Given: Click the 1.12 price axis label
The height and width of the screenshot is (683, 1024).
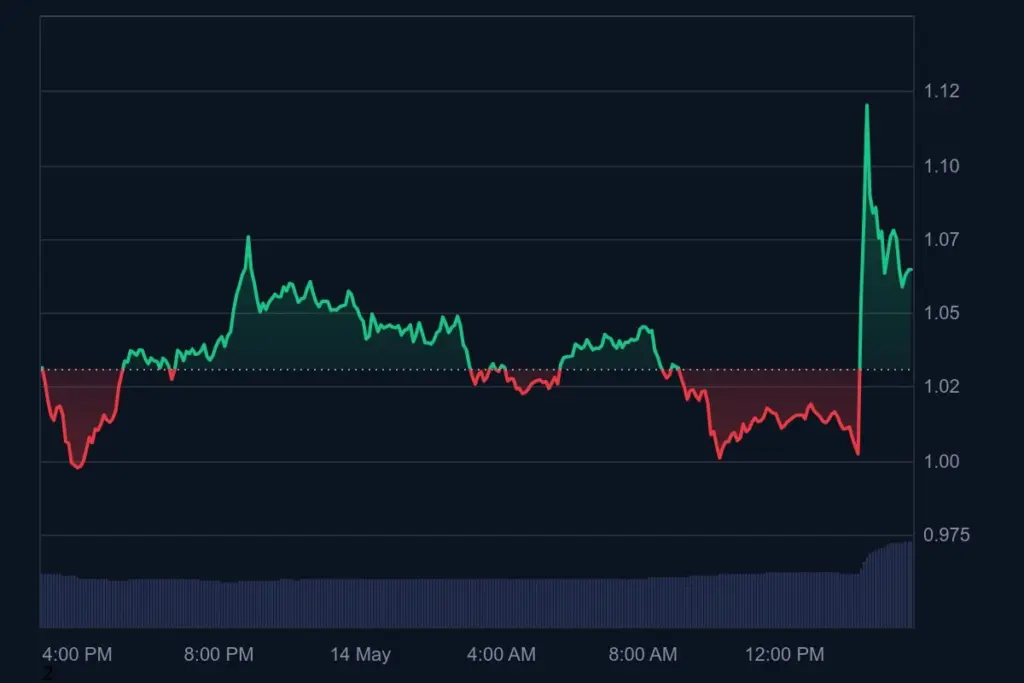Looking at the screenshot, I should [x=940, y=92].
